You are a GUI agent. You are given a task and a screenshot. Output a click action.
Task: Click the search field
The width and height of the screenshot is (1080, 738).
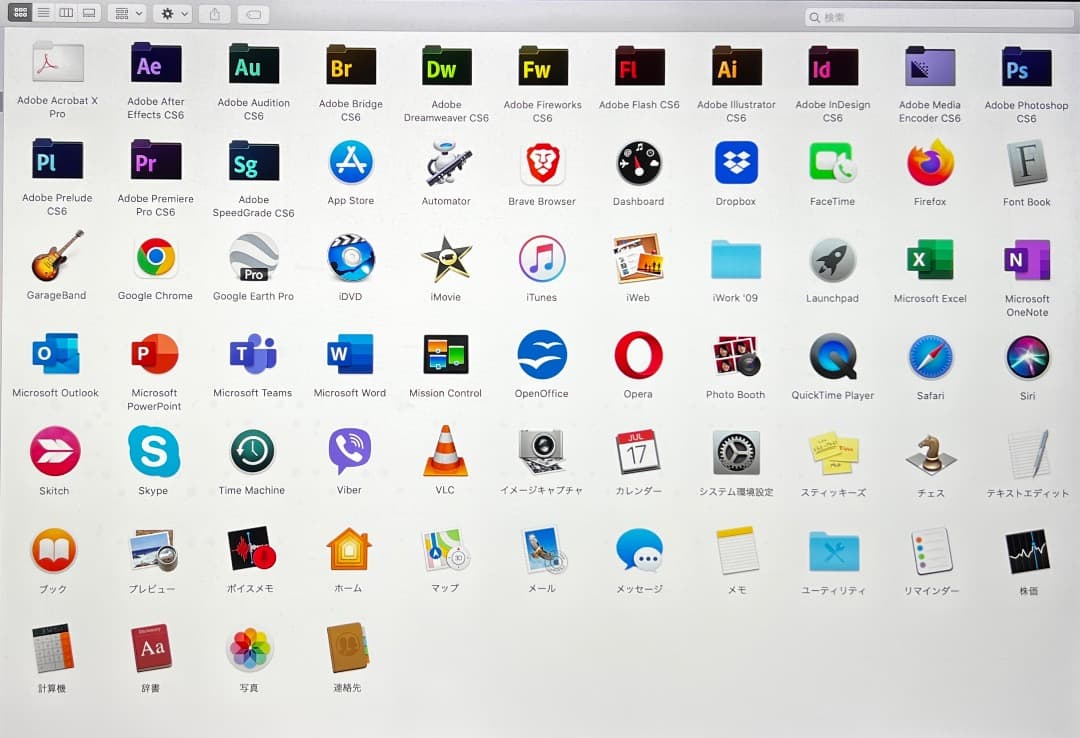pos(939,17)
